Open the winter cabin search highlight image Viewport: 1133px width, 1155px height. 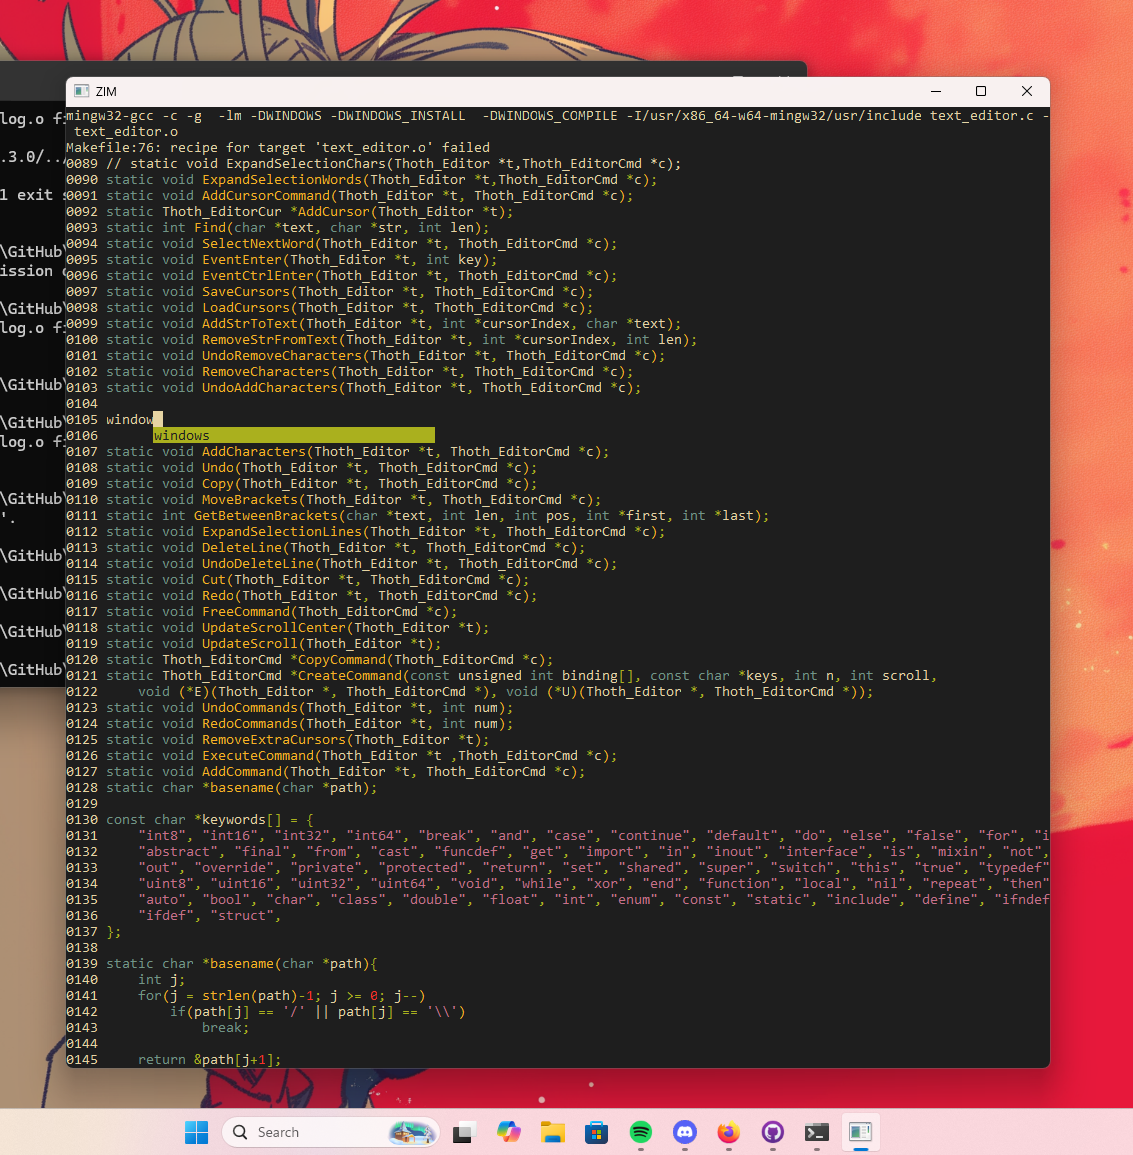(412, 1132)
